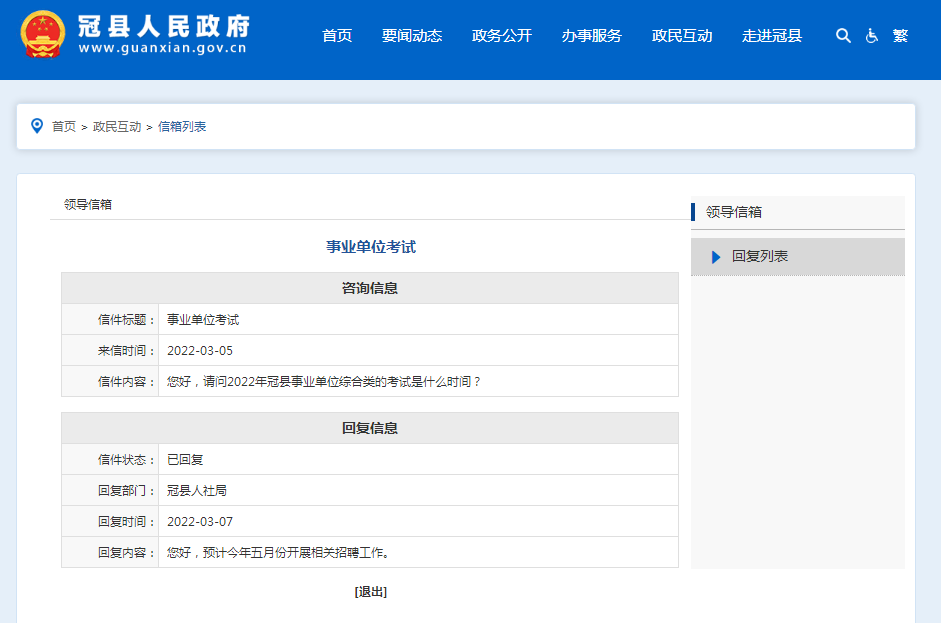Viewport: 941px width, 623px height.
Task: Click the blue arrow beside 回复列表
Action: click(715, 257)
